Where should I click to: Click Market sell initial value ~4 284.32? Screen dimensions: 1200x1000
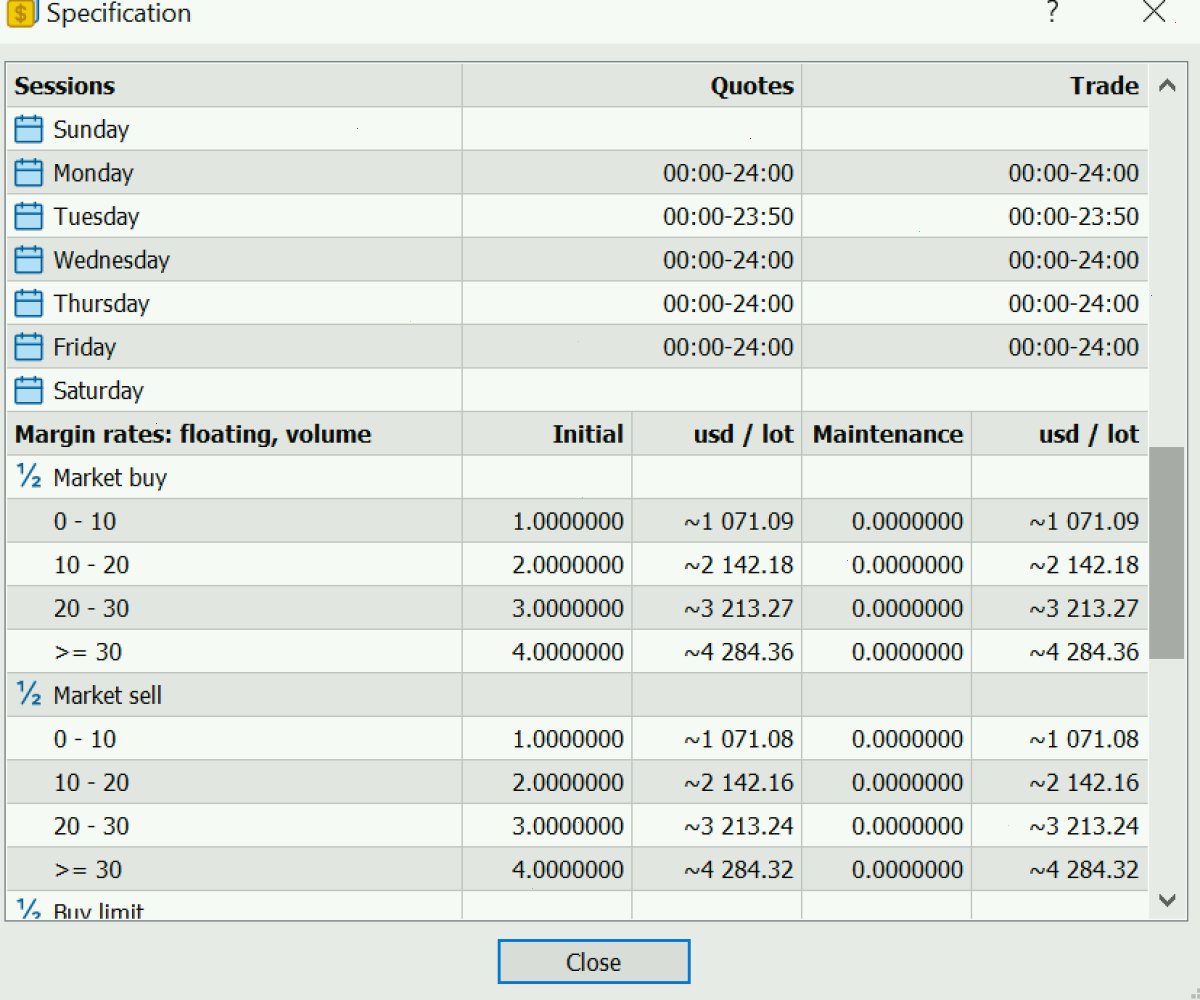738,869
